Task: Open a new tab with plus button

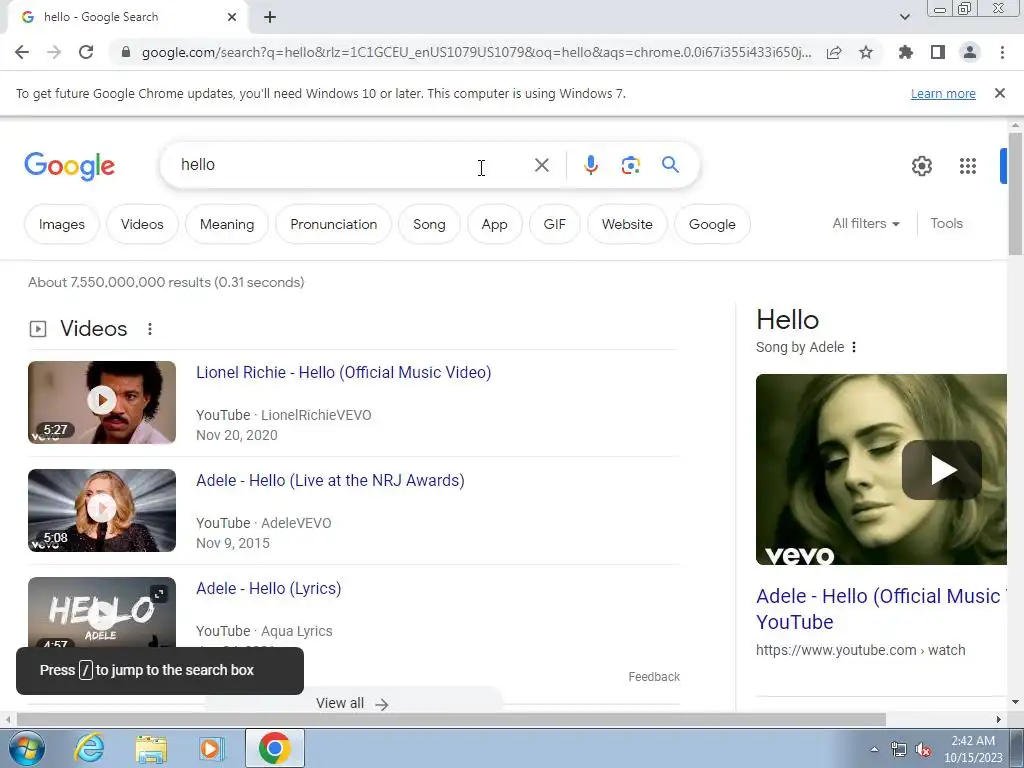Action: (x=270, y=17)
